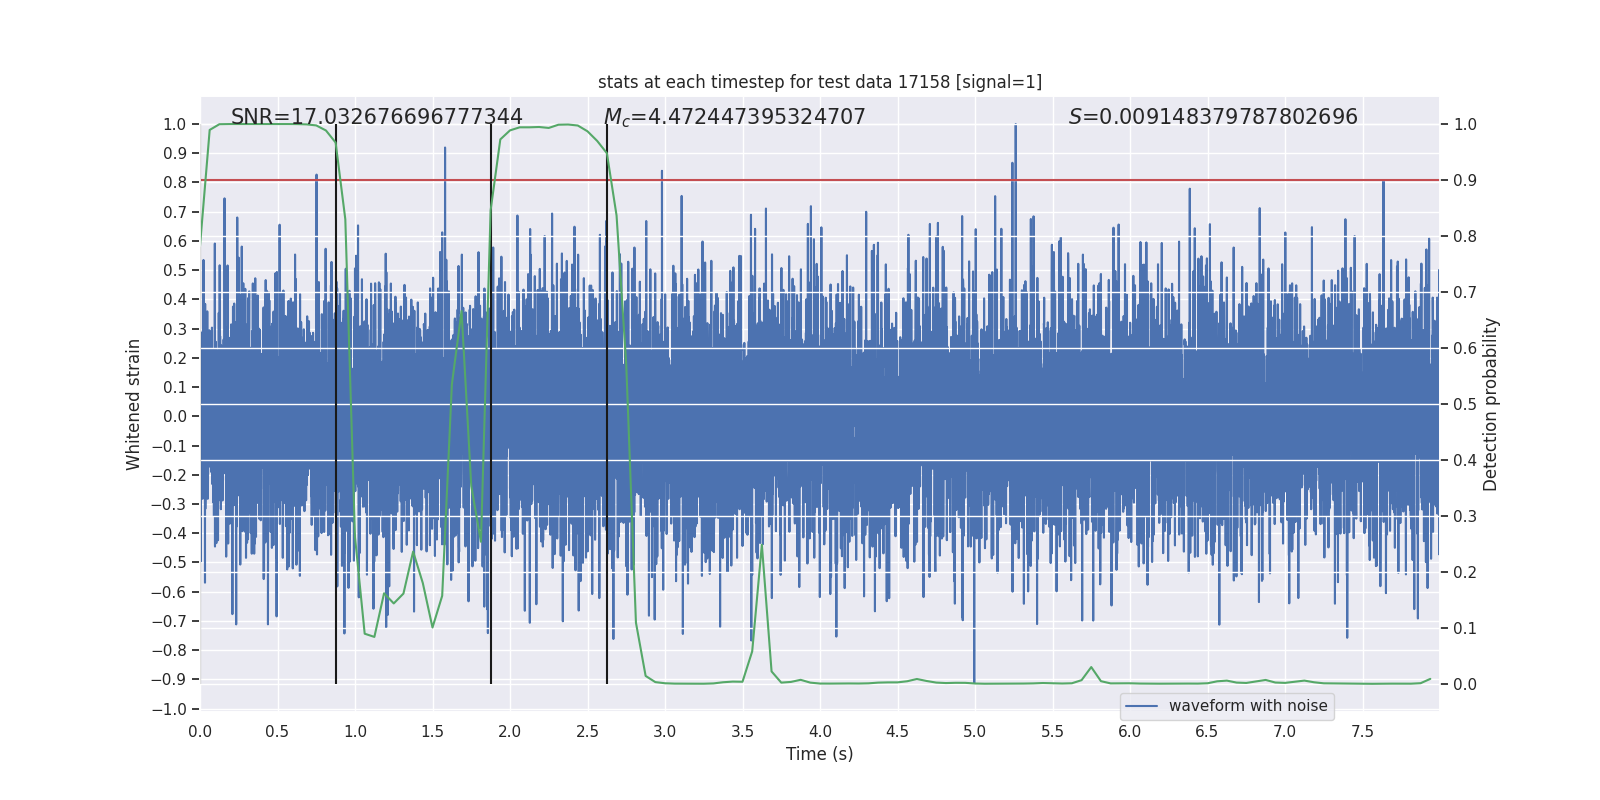This screenshot has width=1600, height=800.
Task: Click the whitened strain tick label −1.0
Action: pyautogui.click(x=169, y=709)
